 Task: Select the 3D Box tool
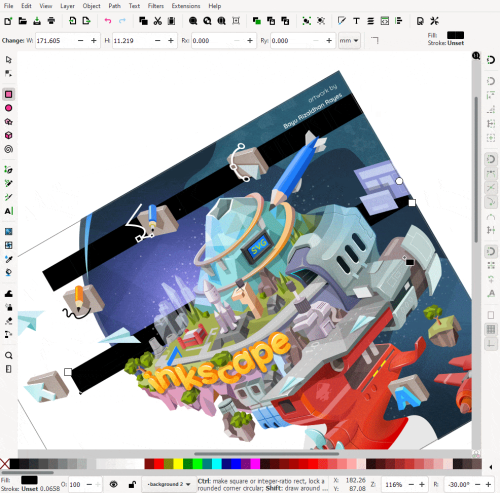9,135
